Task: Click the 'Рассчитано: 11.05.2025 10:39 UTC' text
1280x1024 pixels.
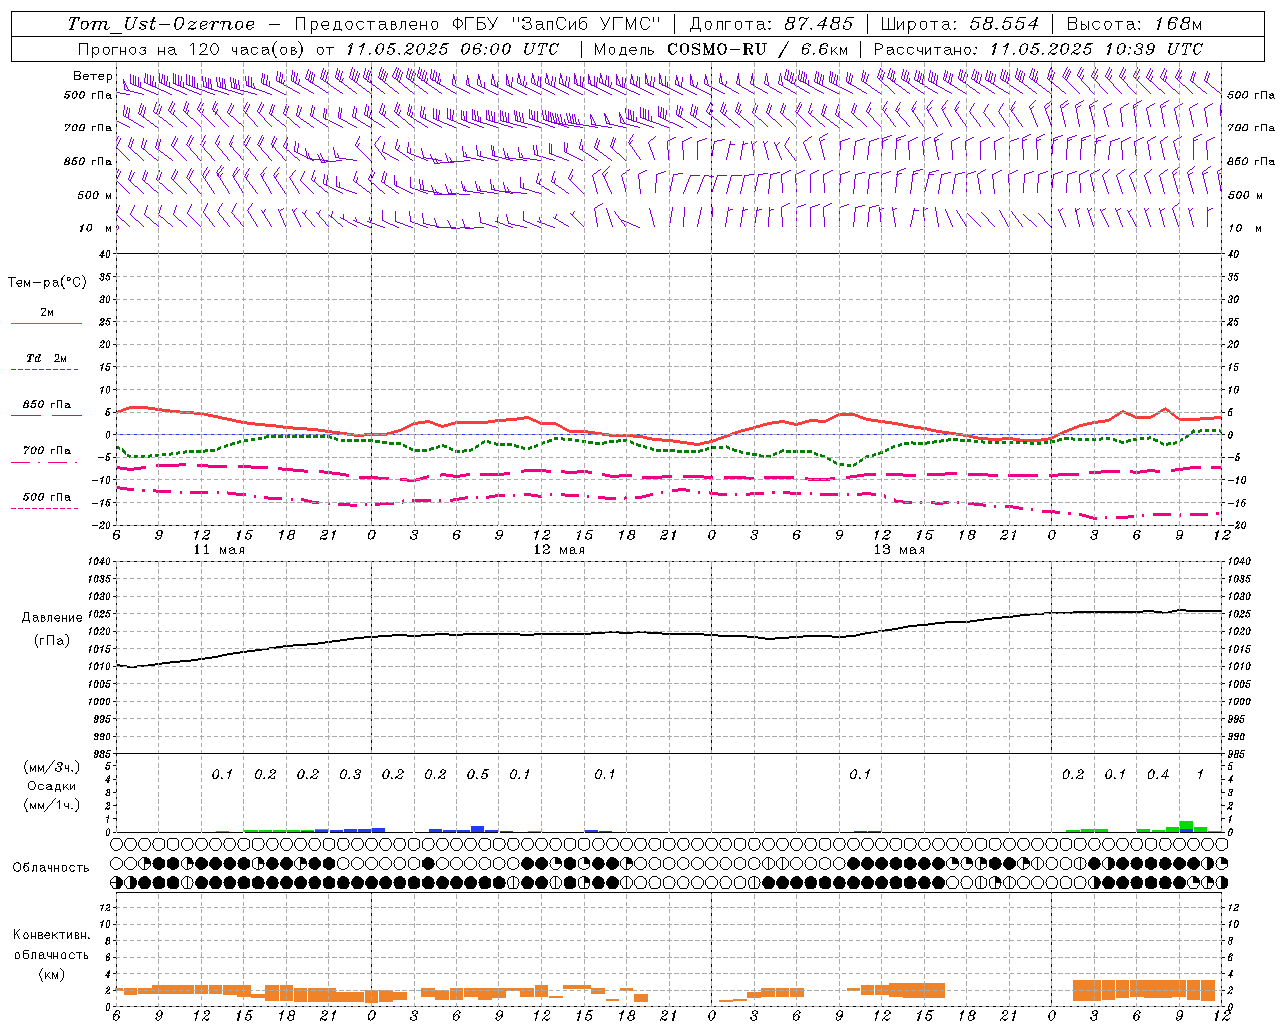Action: (x=1038, y=49)
